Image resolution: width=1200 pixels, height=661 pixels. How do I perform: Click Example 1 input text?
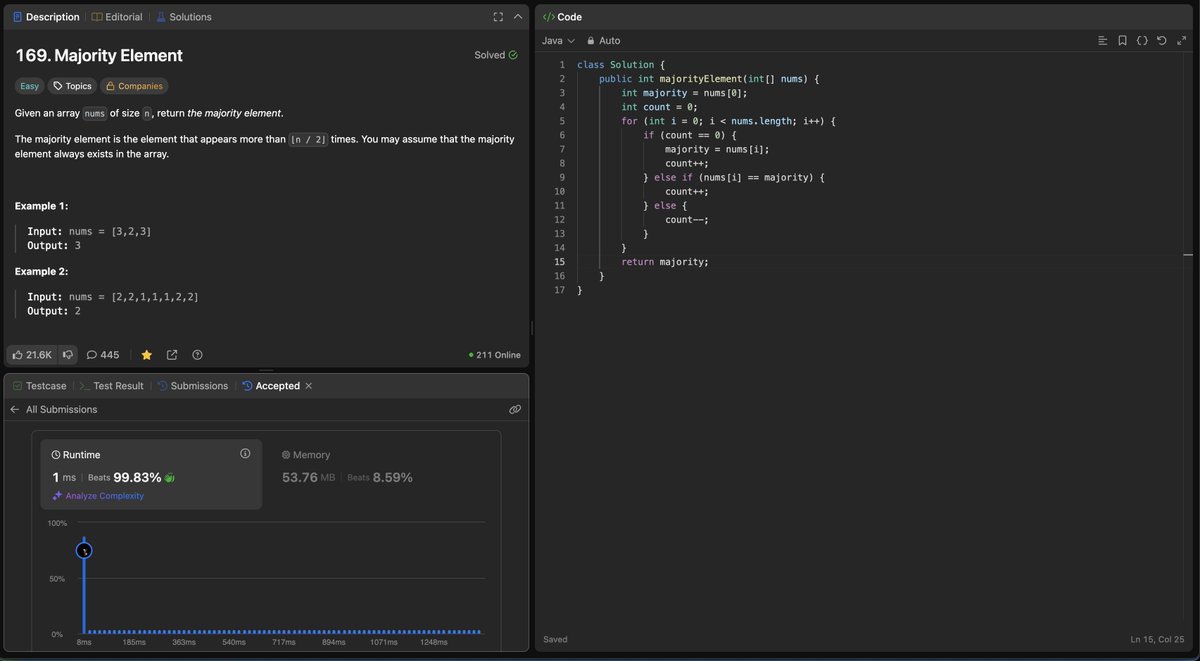tap(89, 231)
